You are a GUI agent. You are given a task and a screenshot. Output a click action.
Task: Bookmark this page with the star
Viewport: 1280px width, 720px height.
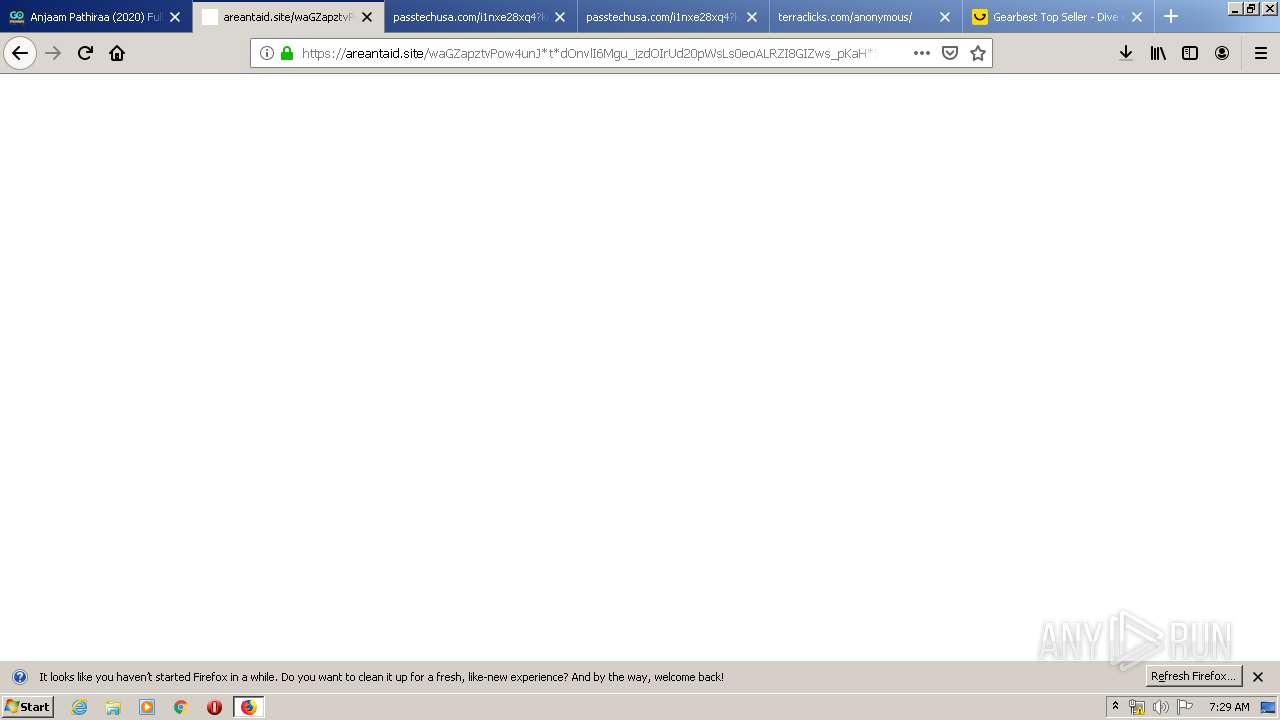point(978,53)
